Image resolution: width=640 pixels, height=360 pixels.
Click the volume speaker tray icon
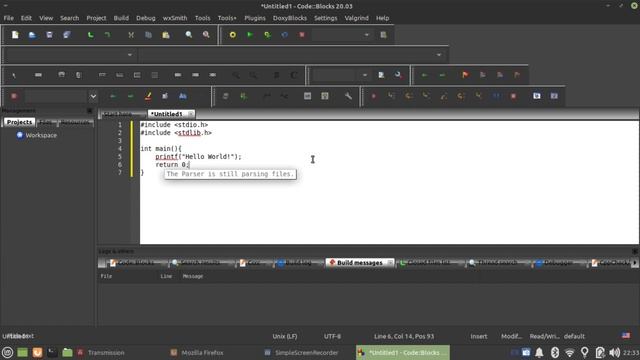click(x=614, y=352)
